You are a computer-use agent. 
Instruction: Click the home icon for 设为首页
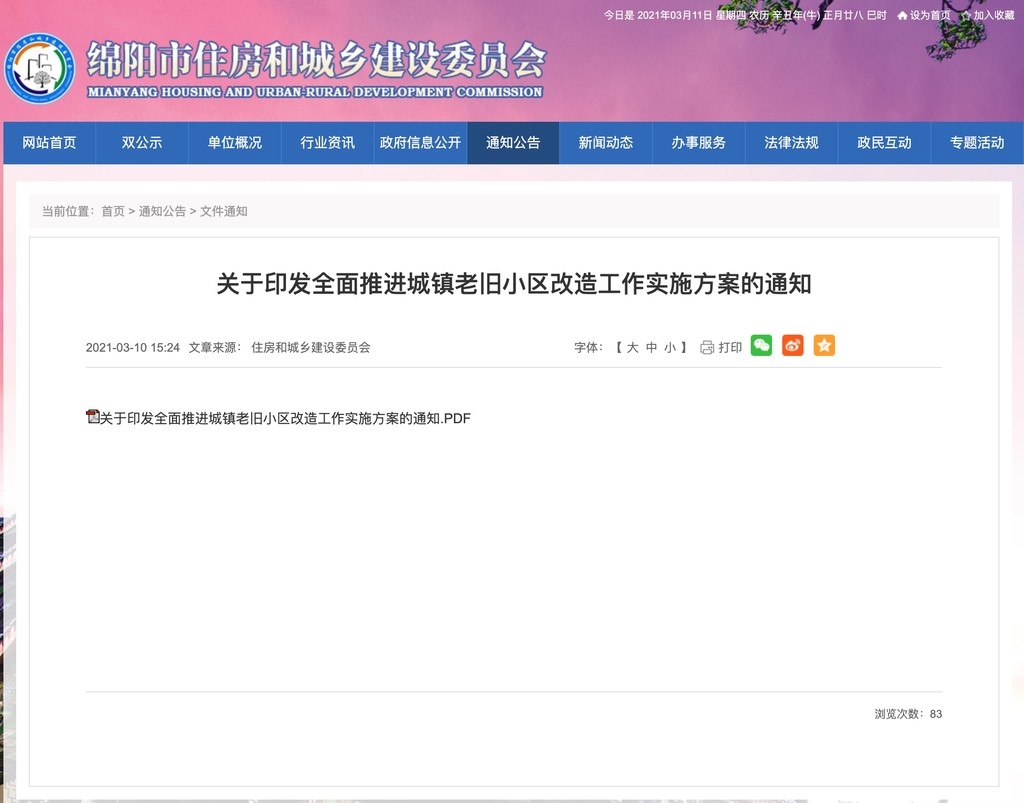902,16
